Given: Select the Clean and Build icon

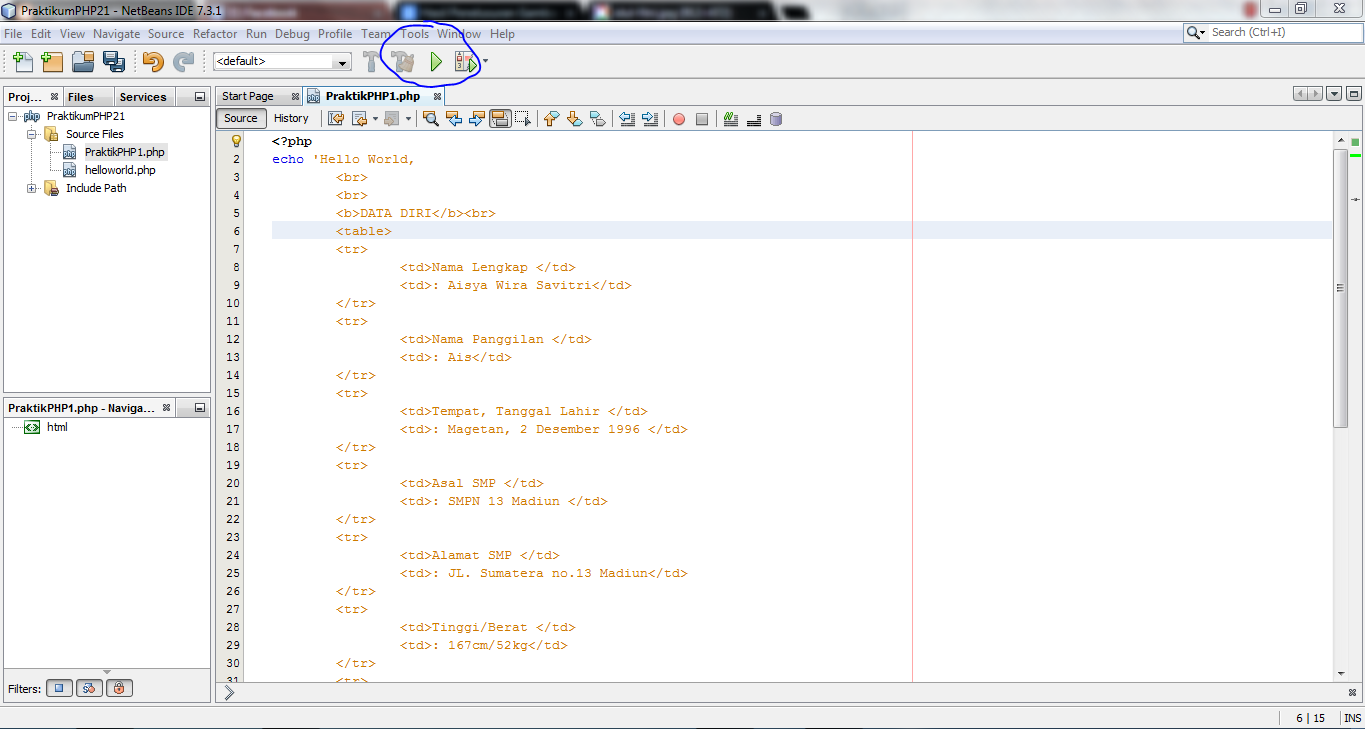Looking at the screenshot, I should click(x=403, y=61).
